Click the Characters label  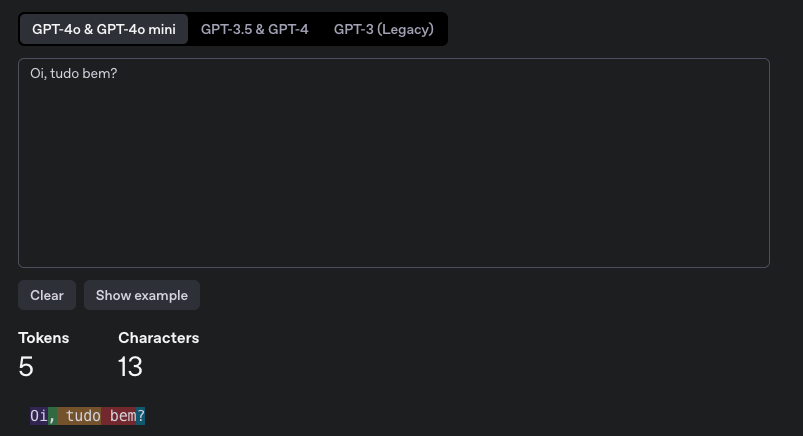click(x=159, y=338)
